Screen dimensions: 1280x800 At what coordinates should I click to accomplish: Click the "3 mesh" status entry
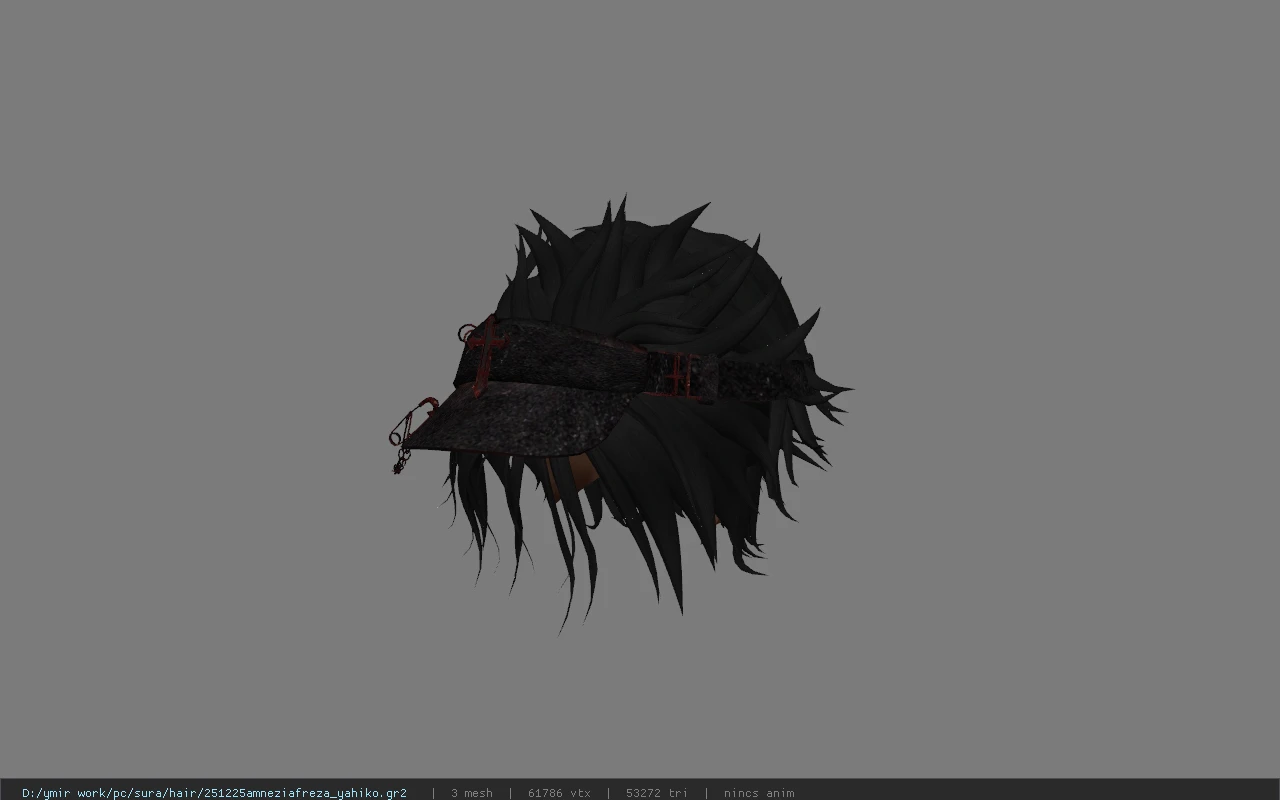point(471,793)
